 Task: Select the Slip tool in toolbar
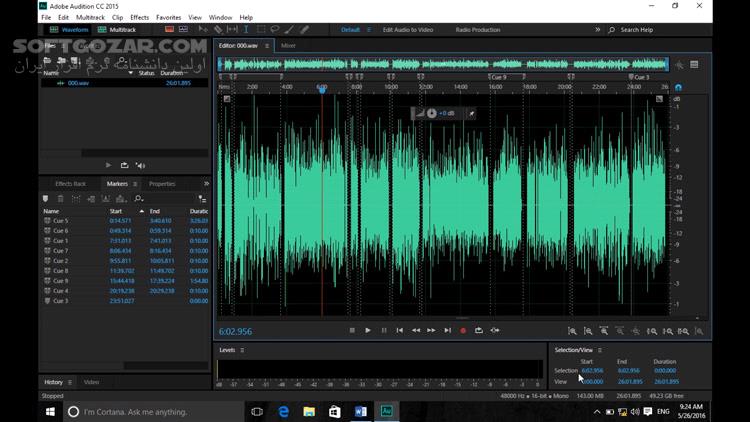232,30
